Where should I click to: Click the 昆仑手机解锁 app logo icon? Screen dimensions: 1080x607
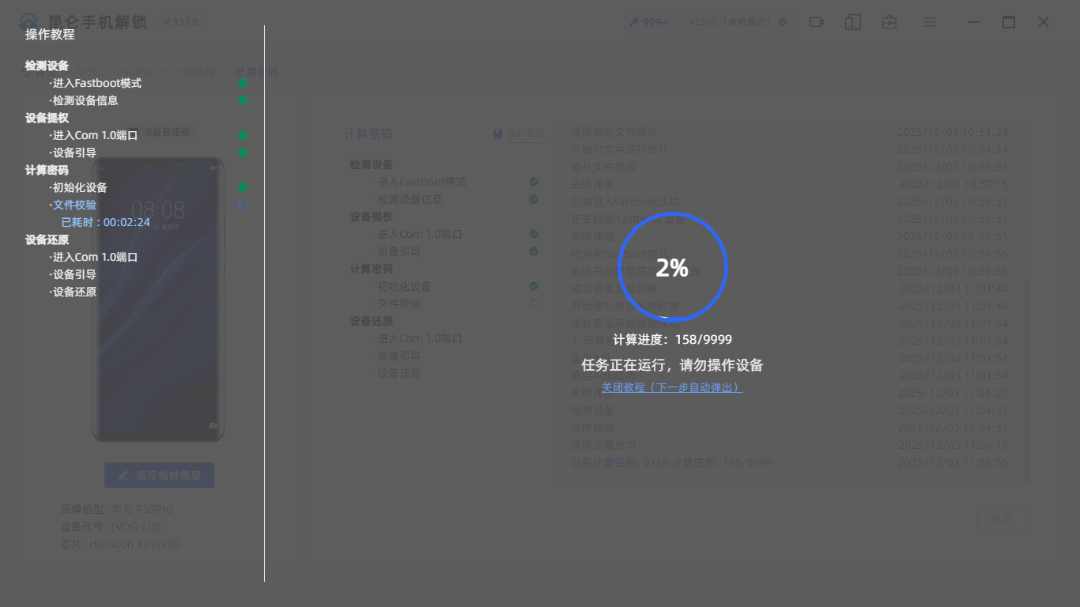[28, 20]
